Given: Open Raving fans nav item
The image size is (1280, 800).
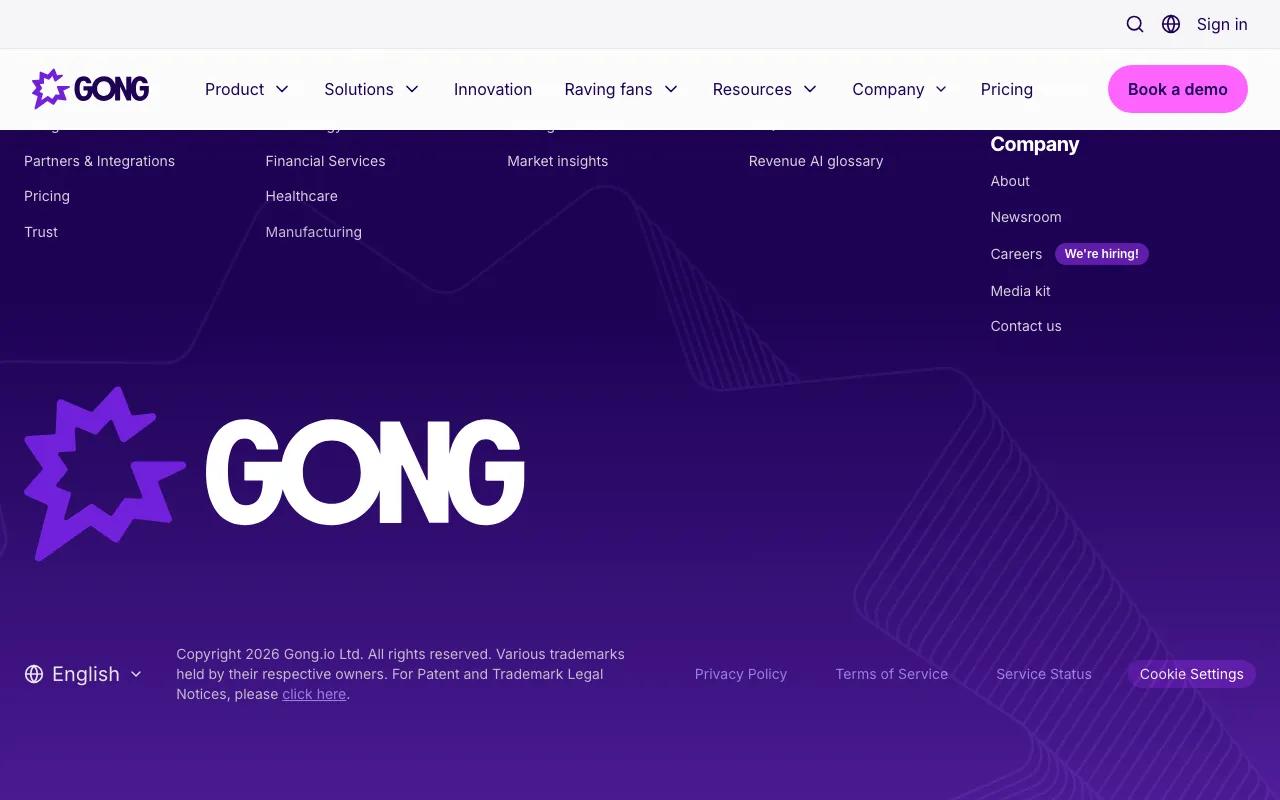Looking at the screenshot, I should coord(608,89).
